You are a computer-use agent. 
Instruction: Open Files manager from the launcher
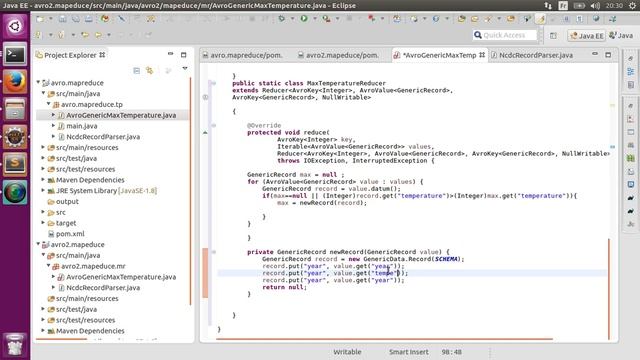(15, 109)
